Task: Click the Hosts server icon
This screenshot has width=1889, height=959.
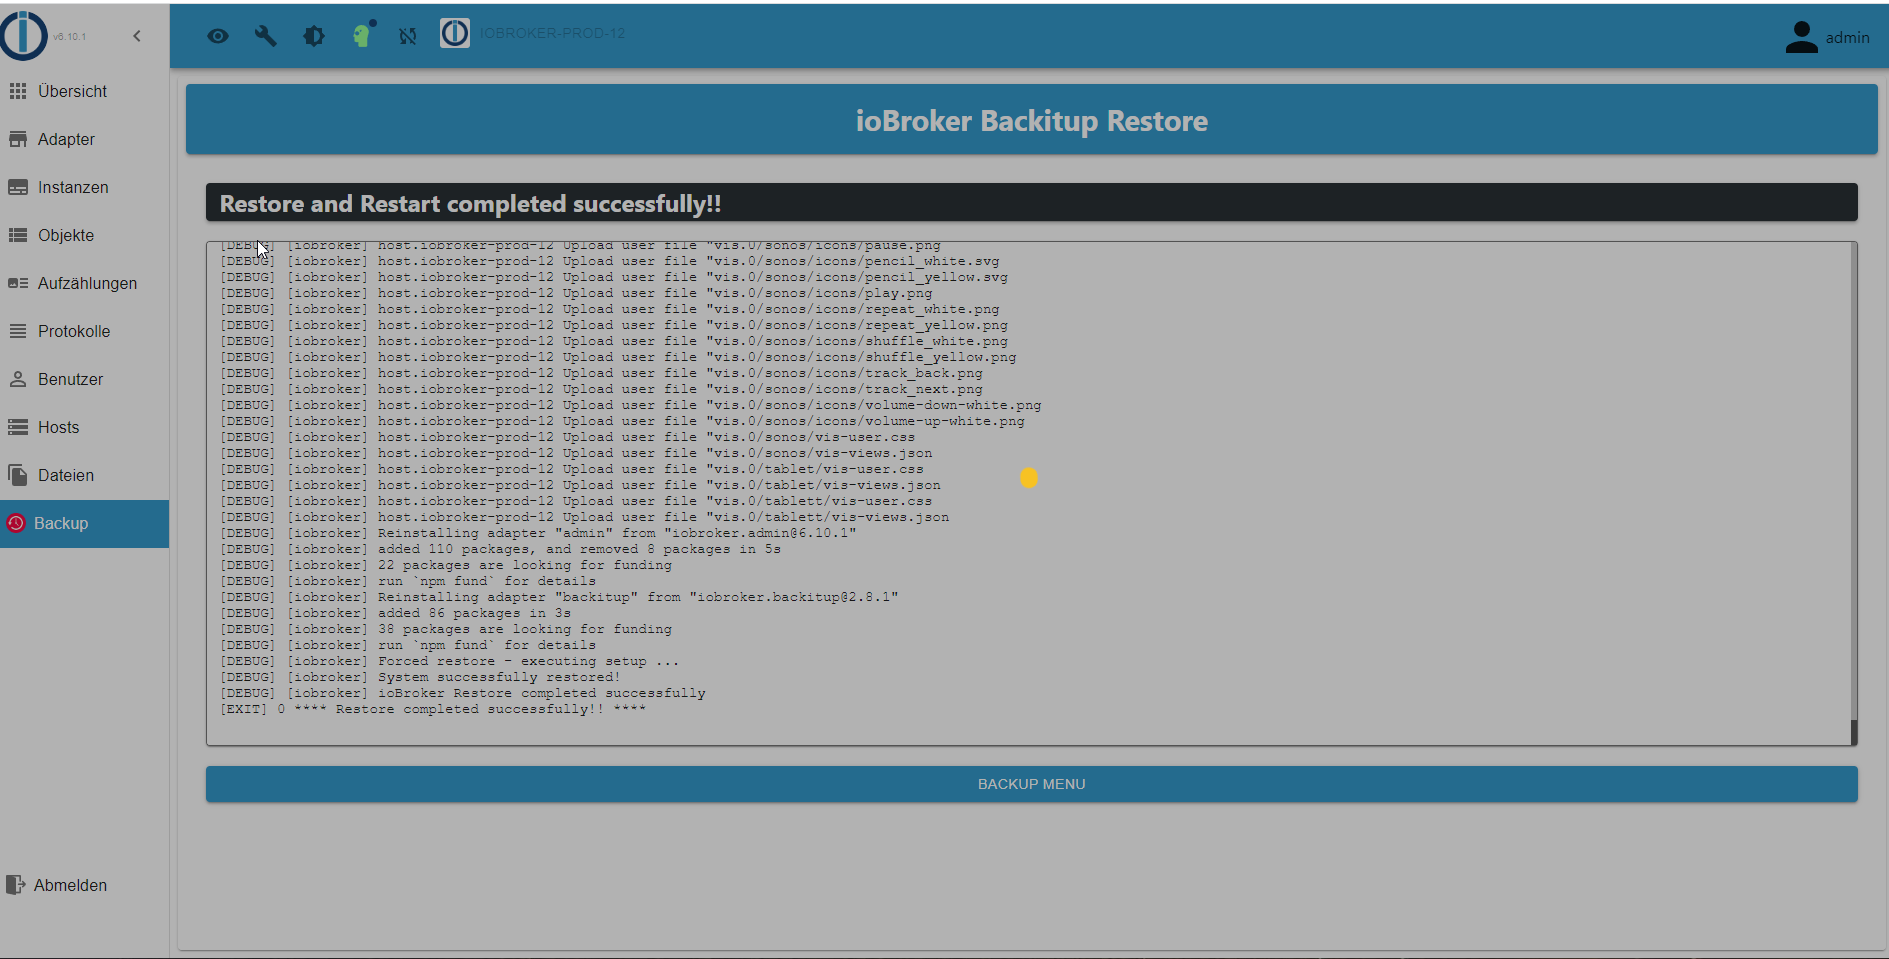Action: [18, 427]
